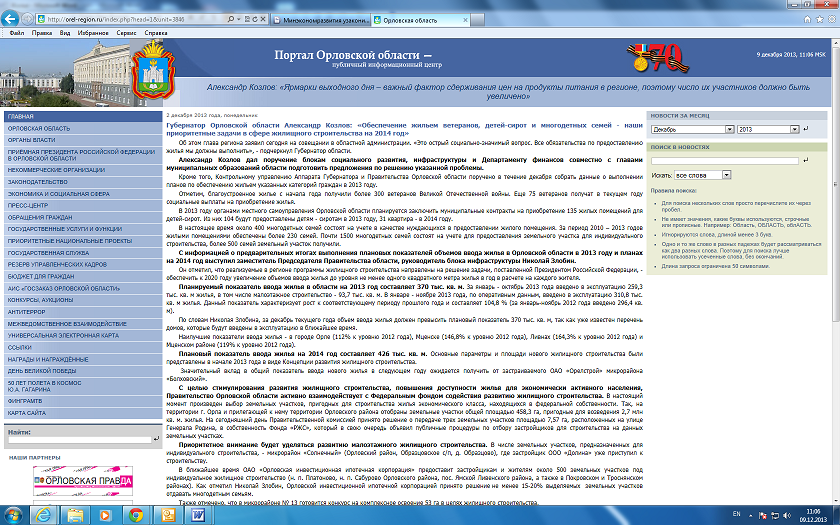Screen dimensions: 840x525
Task: Click the search magnifier in the address bar
Action: coord(231,19)
